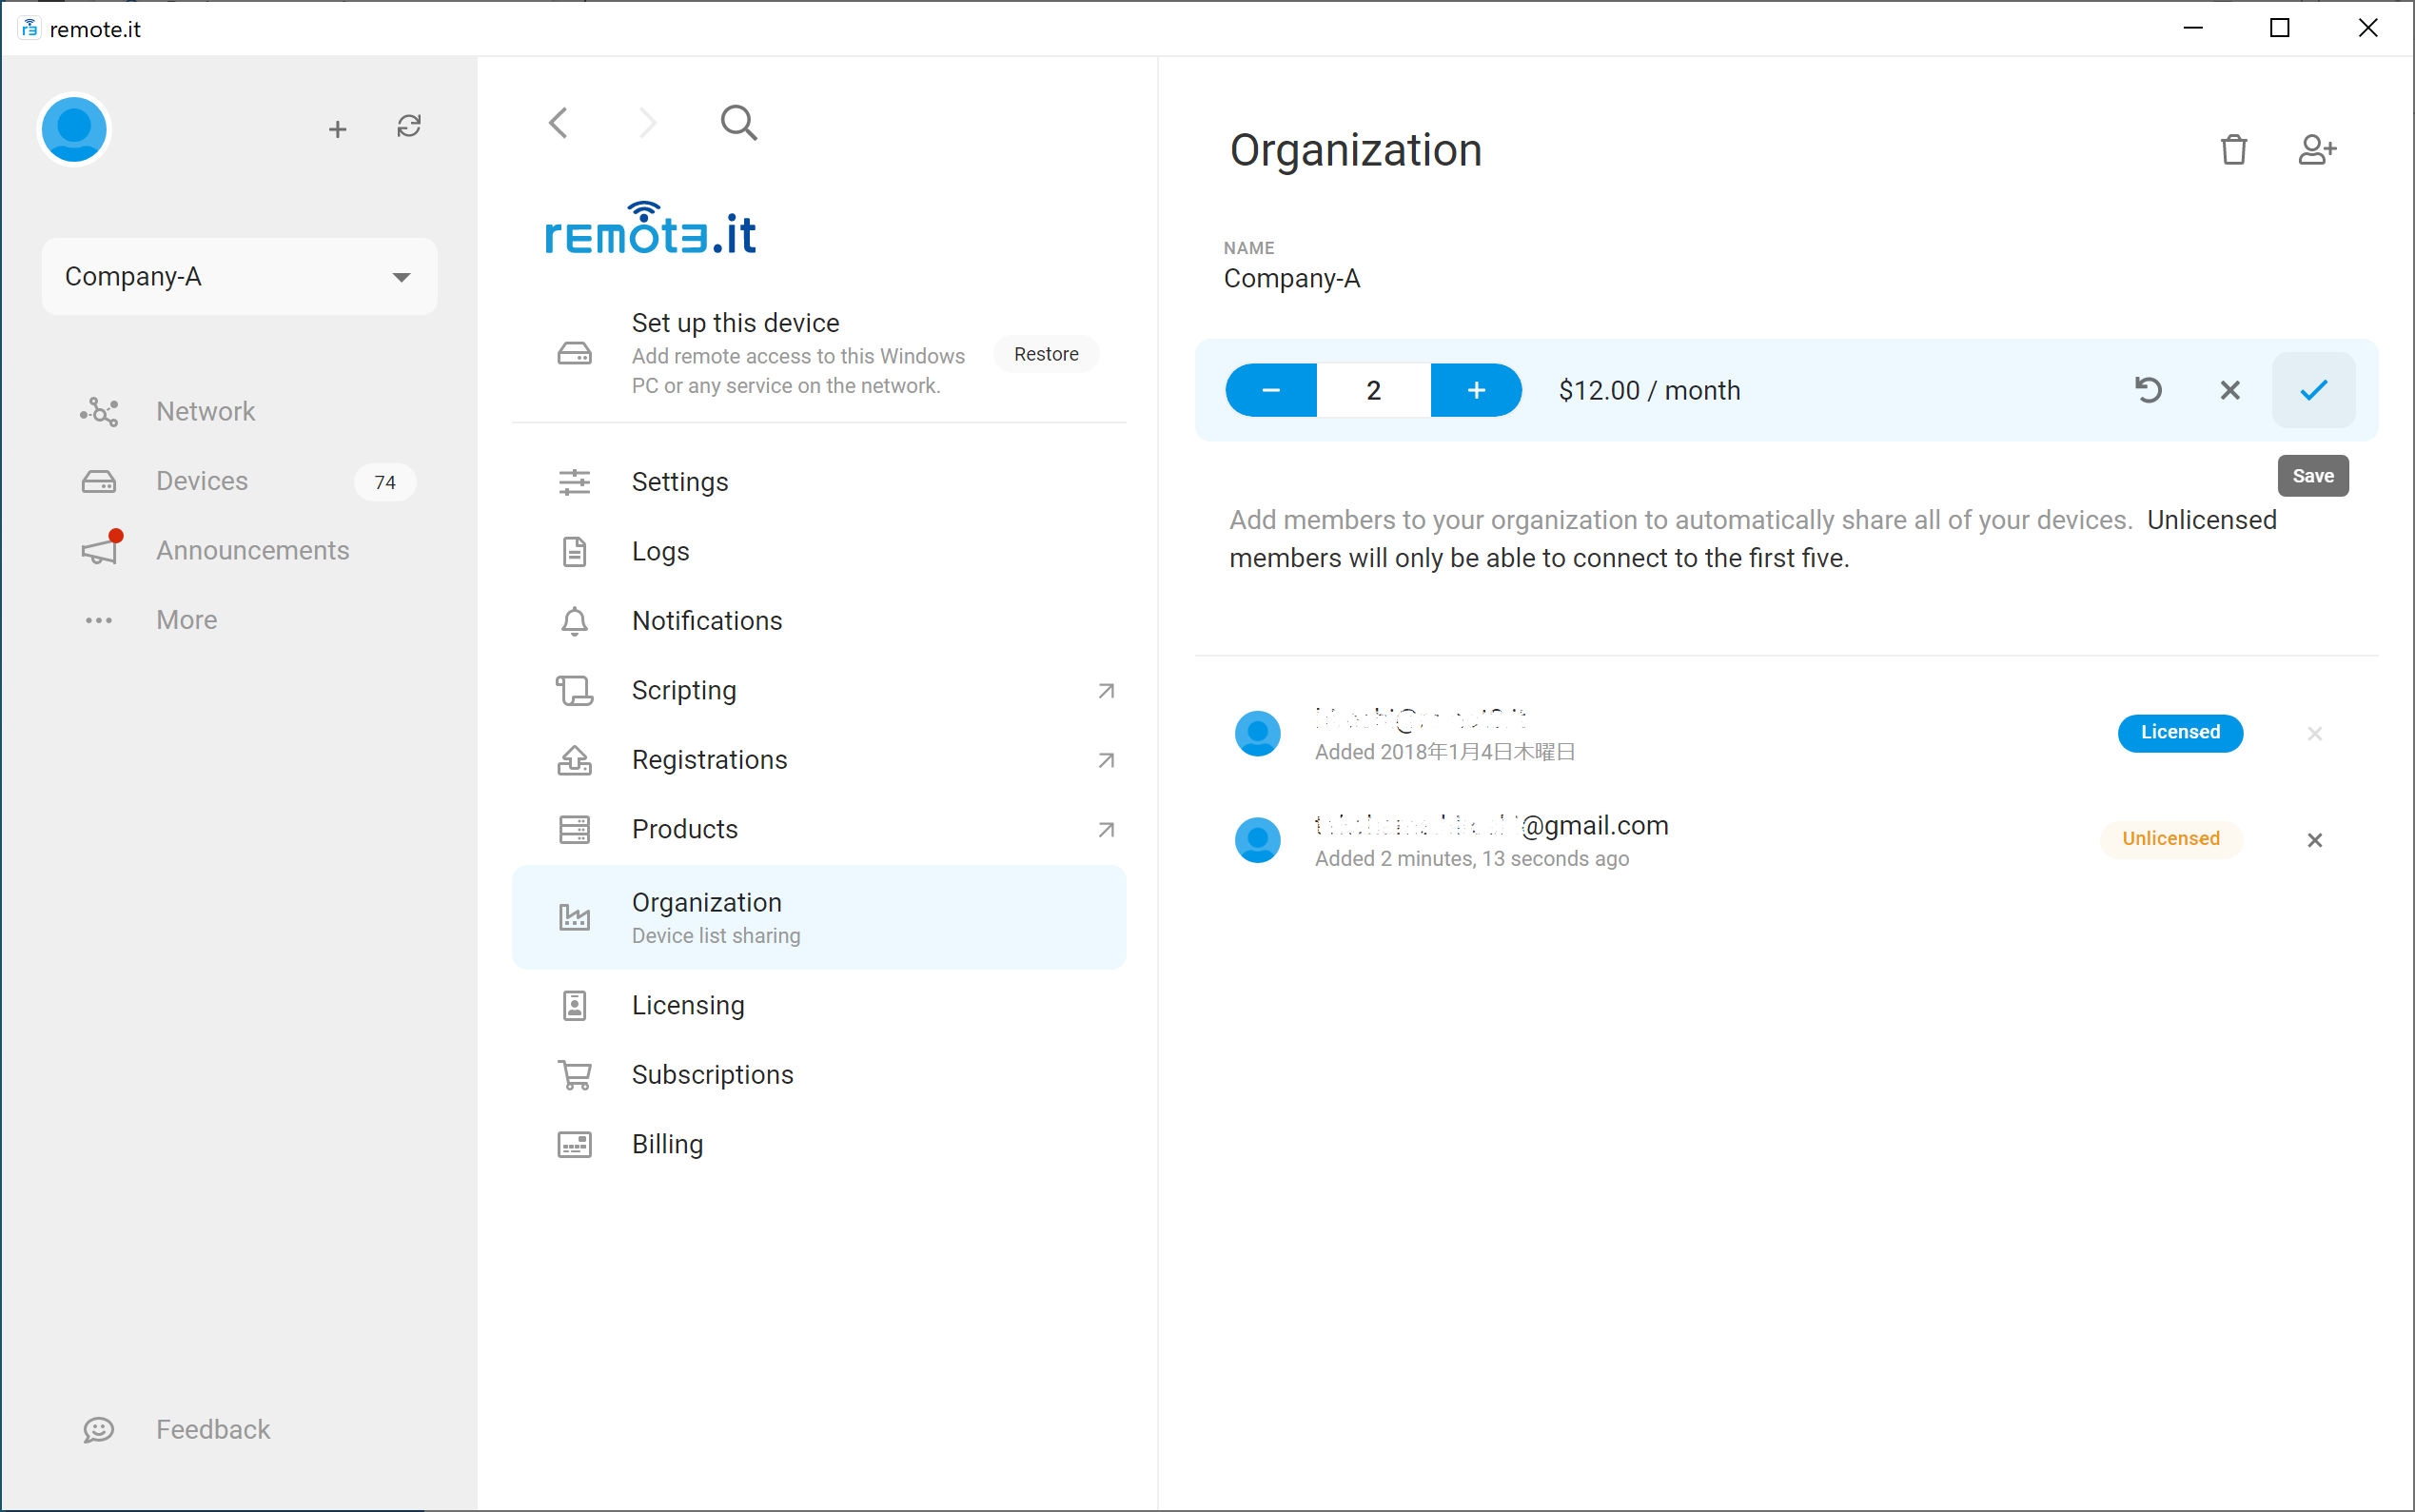Reset the license quantity change
Viewport: 2415px width, 1512px height.
coord(2148,390)
